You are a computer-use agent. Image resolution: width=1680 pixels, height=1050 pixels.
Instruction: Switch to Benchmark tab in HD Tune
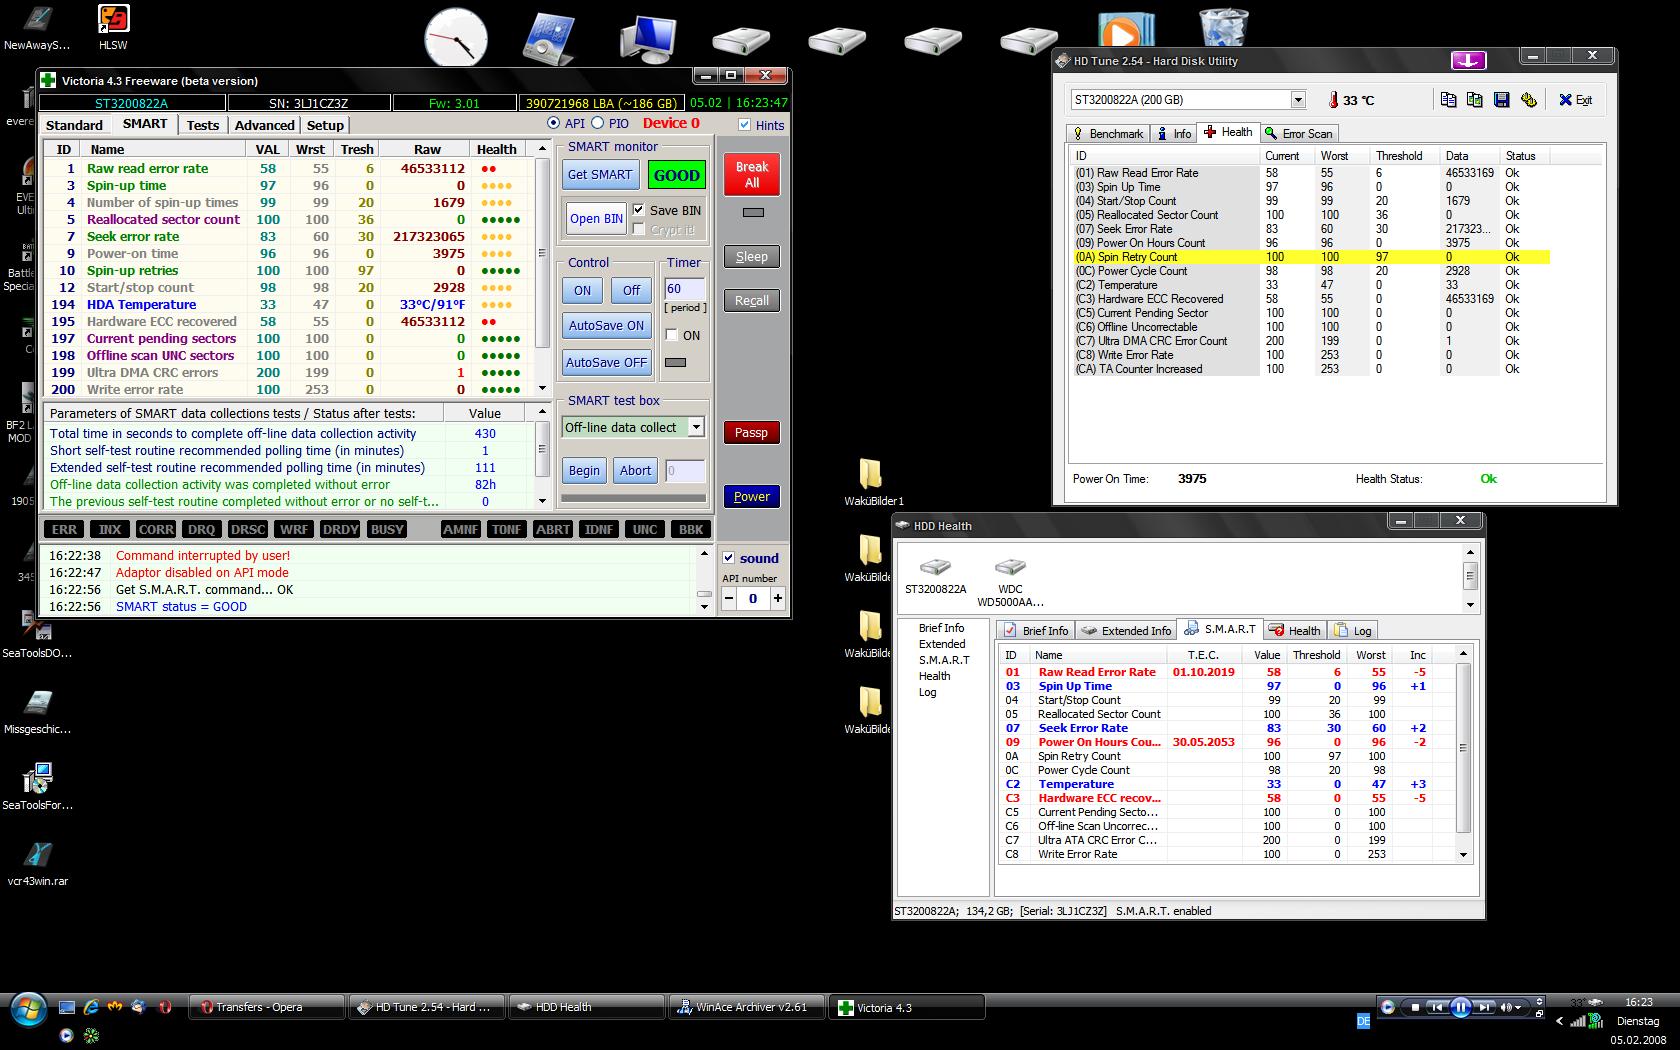[1107, 133]
